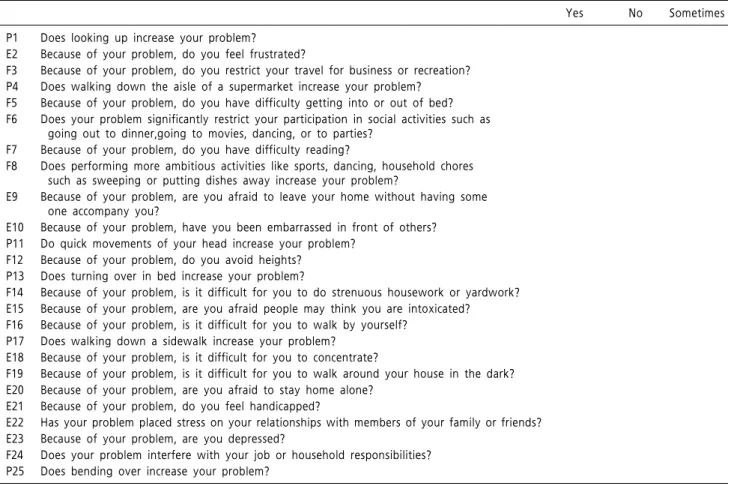The width and height of the screenshot is (731, 486).
Task: Select question P1 about looking up
Action: coord(148,38)
